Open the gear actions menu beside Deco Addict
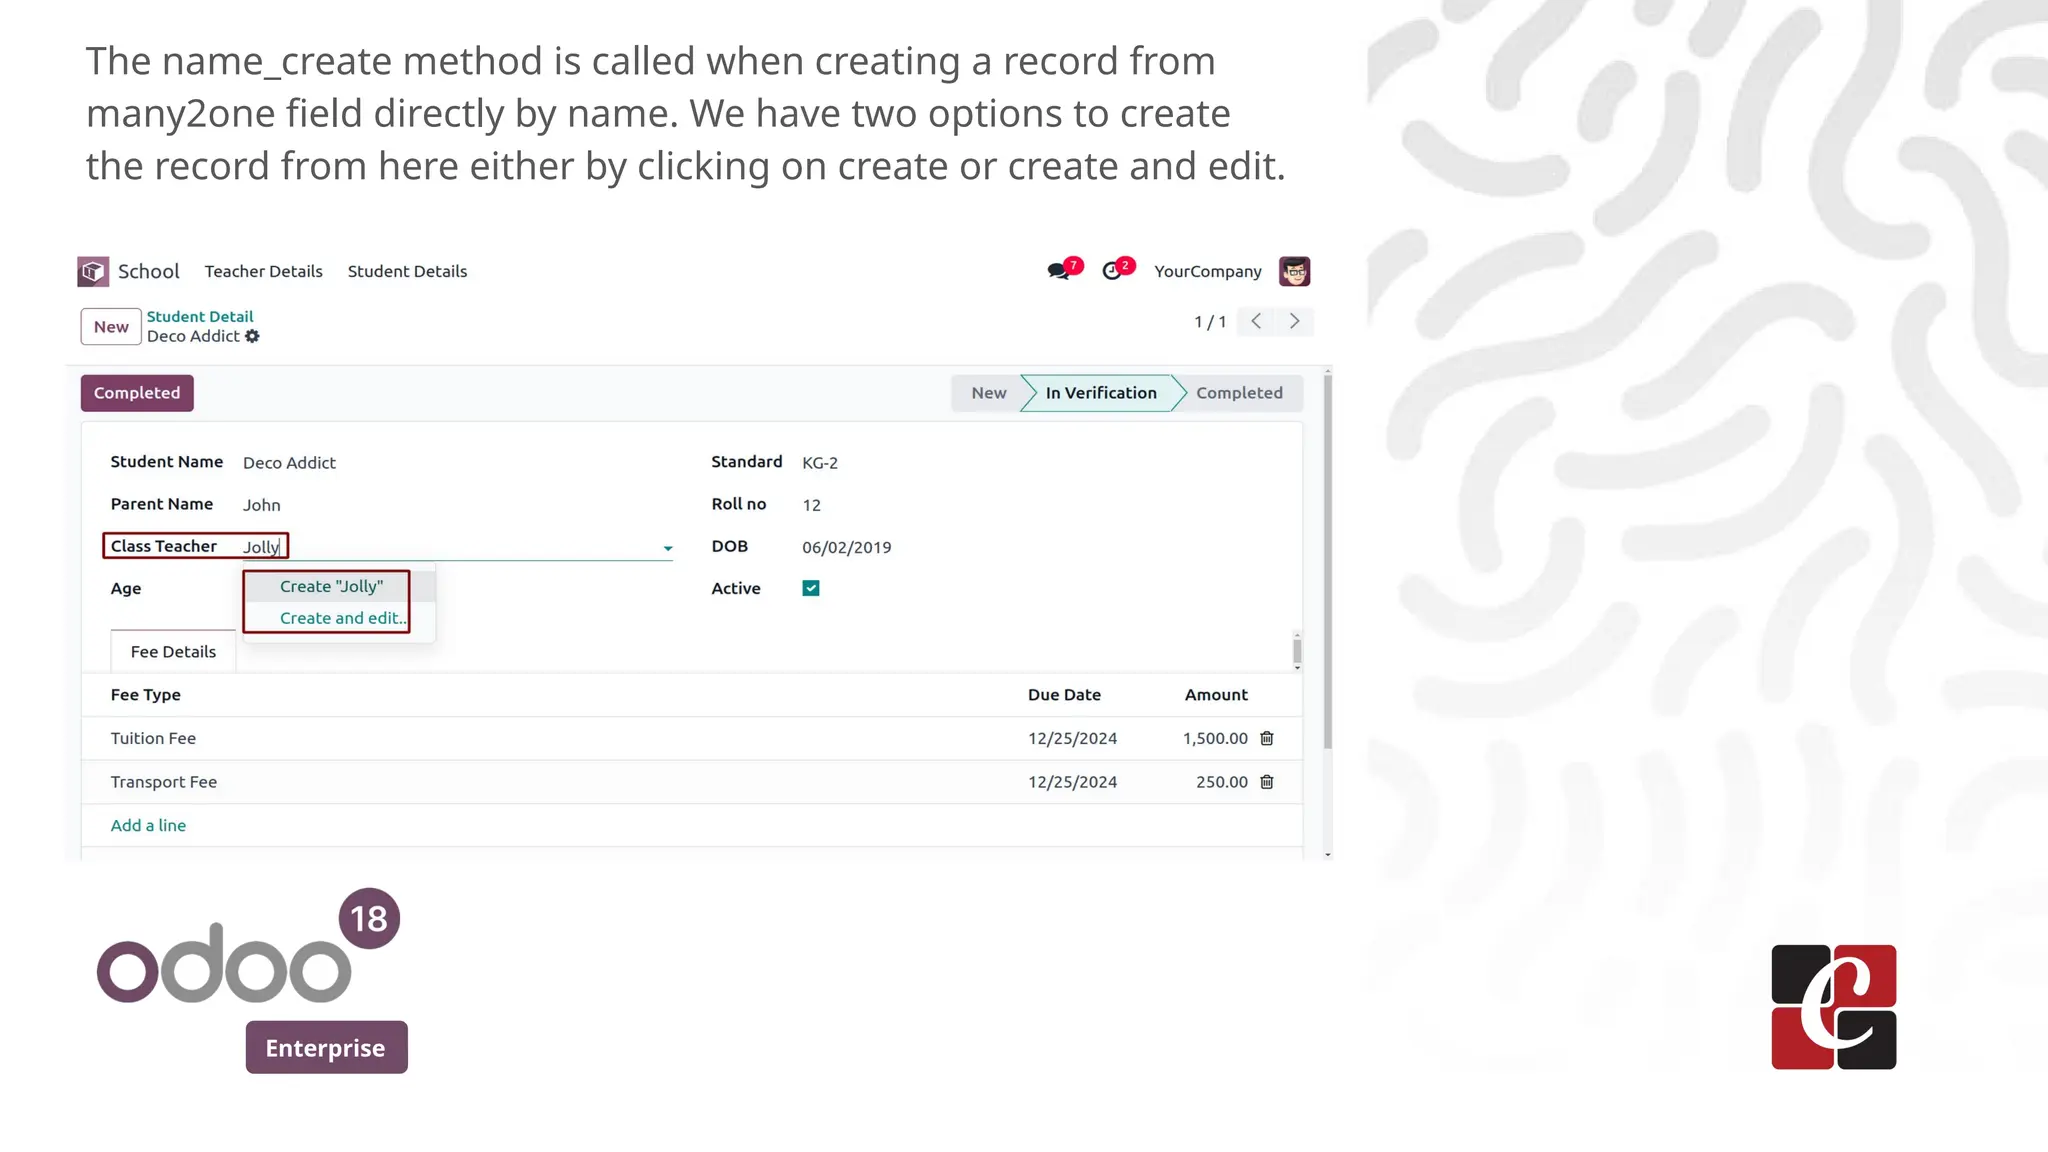The width and height of the screenshot is (2048, 1152). click(252, 336)
